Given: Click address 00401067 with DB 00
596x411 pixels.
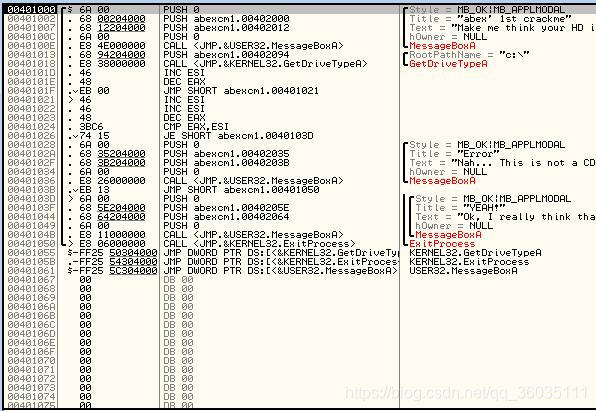Looking at the screenshot, I should point(31,280).
